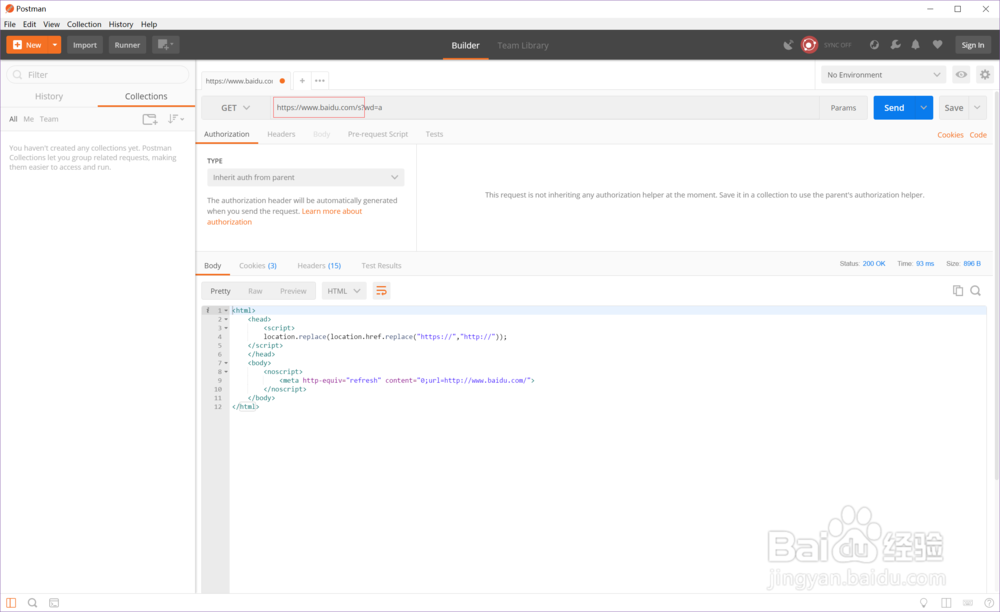Select the response Headers (15) tab
The height and width of the screenshot is (612, 1000).
point(319,266)
